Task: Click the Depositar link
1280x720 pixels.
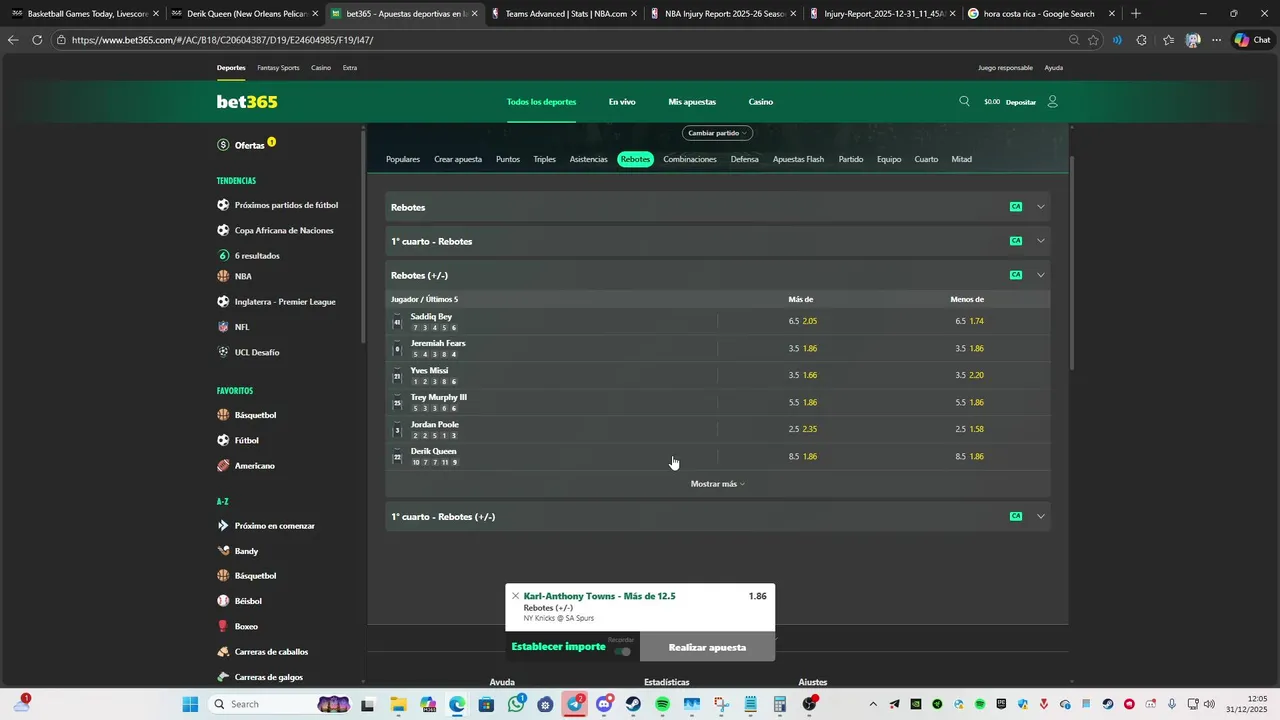Action: pos(1021,102)
